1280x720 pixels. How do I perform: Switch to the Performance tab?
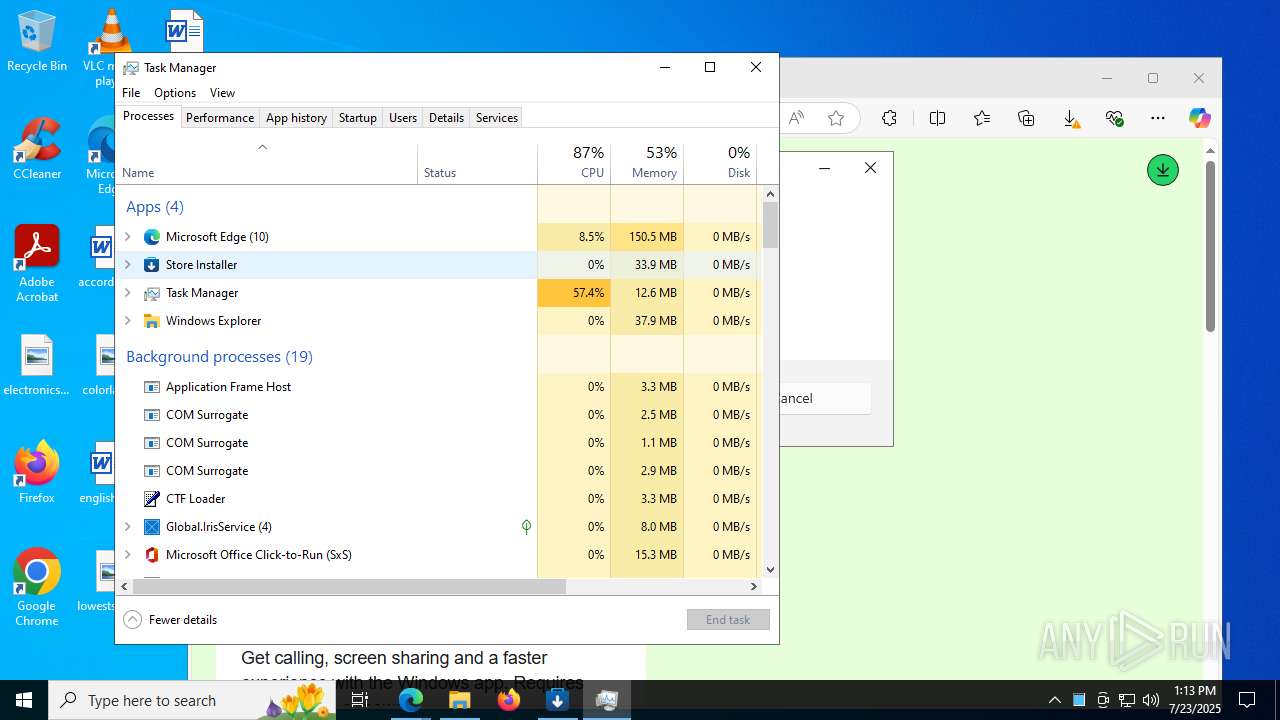click(x=220, y=118)
